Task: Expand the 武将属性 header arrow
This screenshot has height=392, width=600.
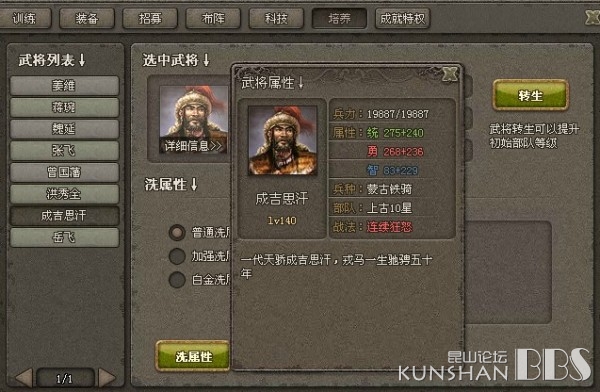Action: click(301, 83)
